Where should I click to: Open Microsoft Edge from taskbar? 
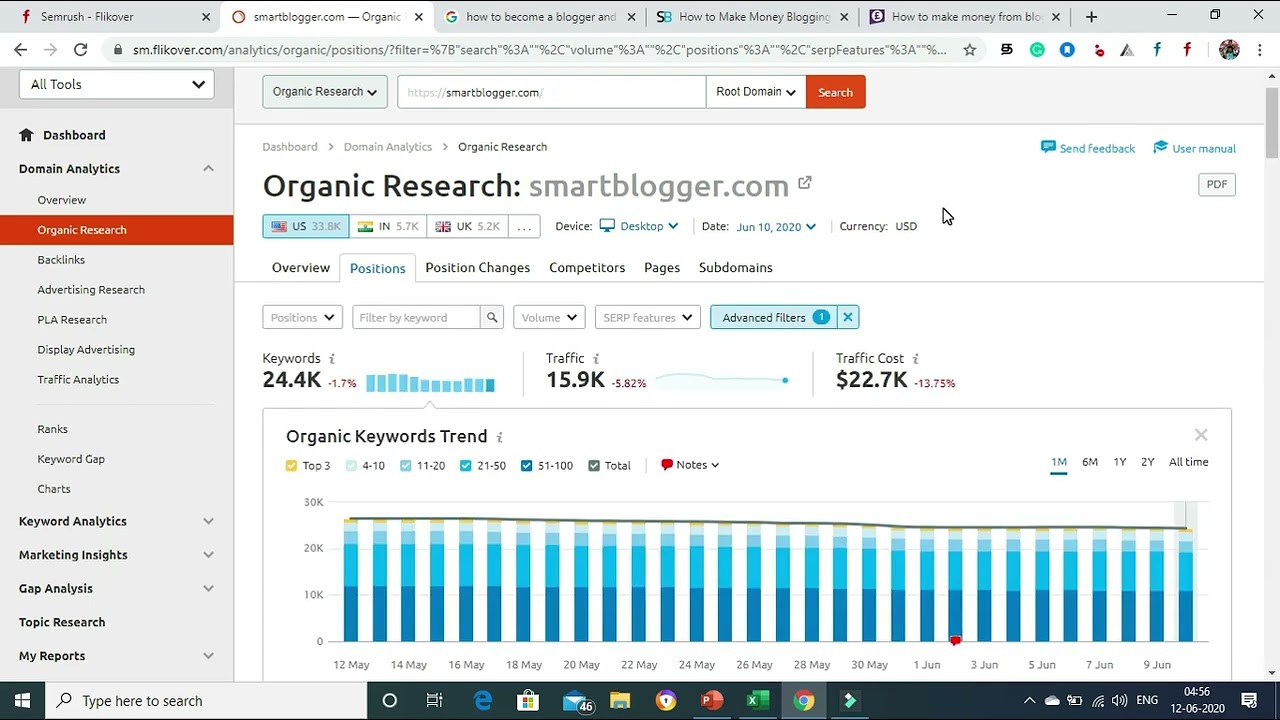(483, 700)
